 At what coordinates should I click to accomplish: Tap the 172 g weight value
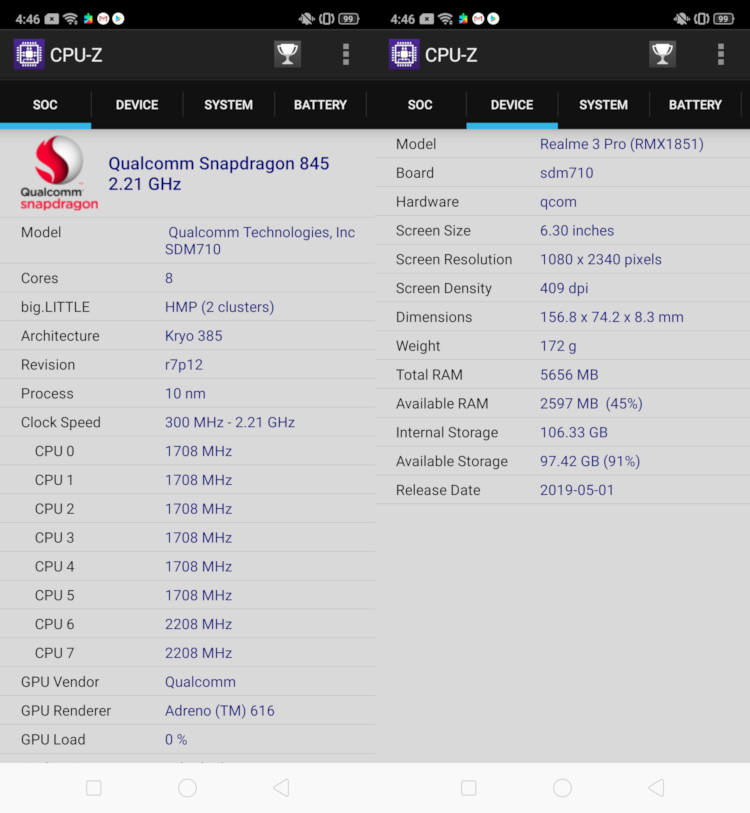click(x=558, y=346)
